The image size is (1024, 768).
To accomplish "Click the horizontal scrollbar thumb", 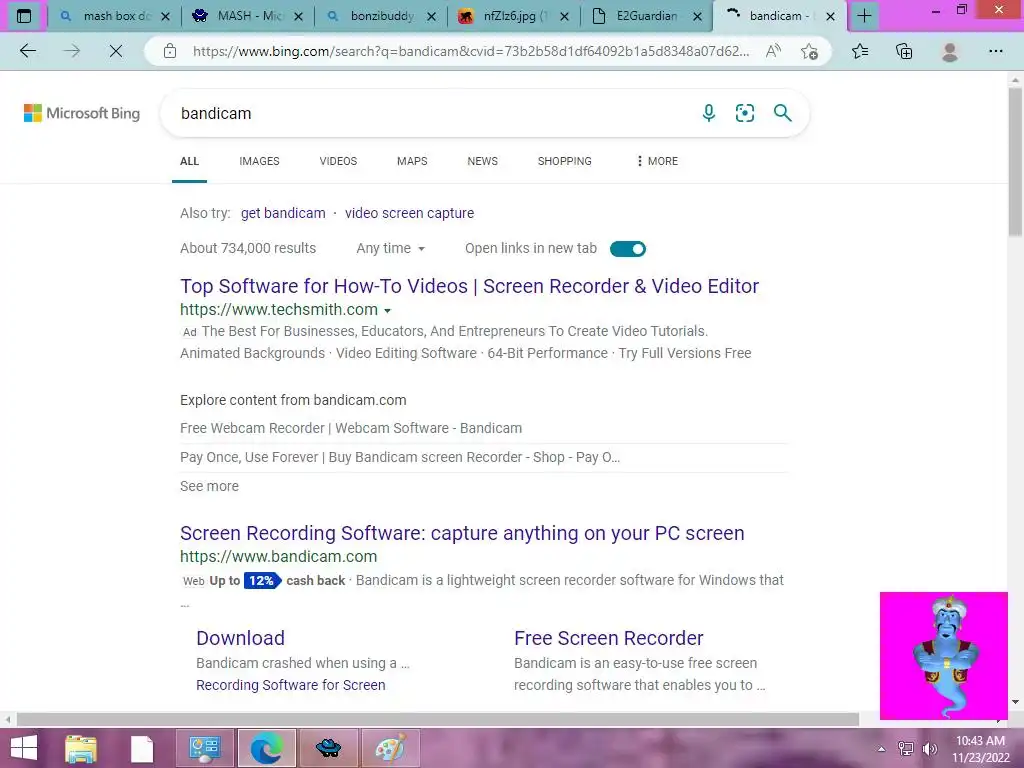I will (x=438, y=719).
